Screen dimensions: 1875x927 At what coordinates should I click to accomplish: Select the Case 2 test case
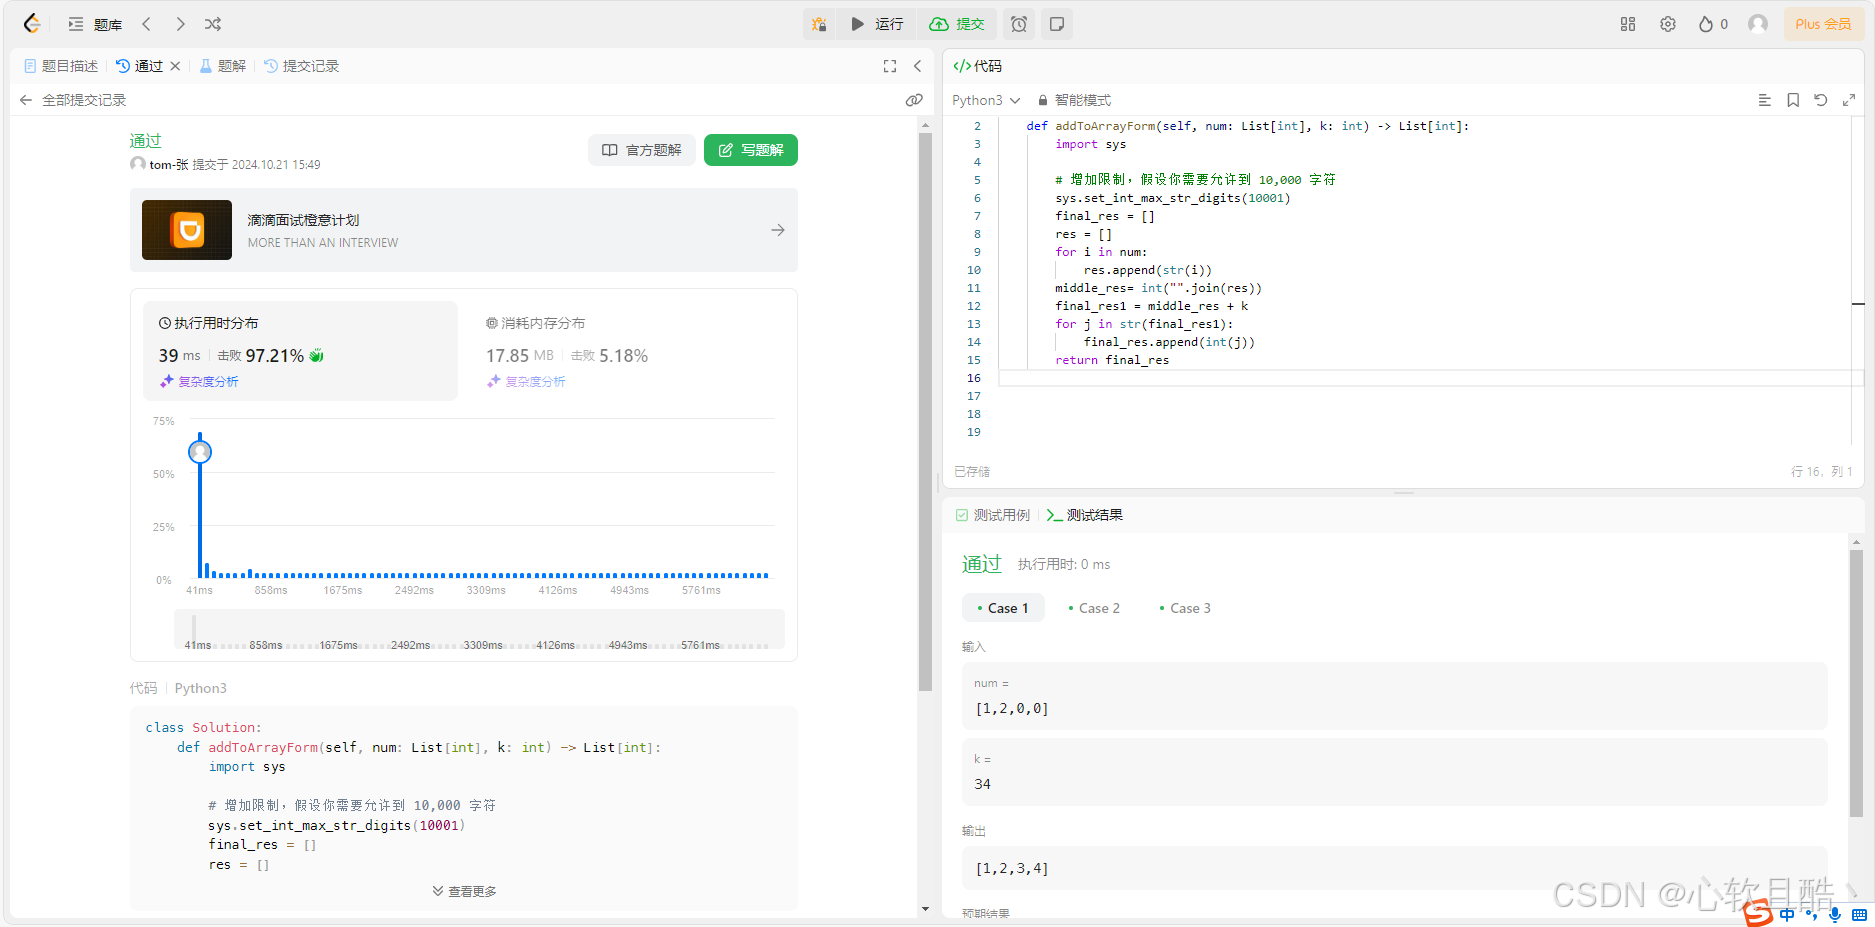1097,608
